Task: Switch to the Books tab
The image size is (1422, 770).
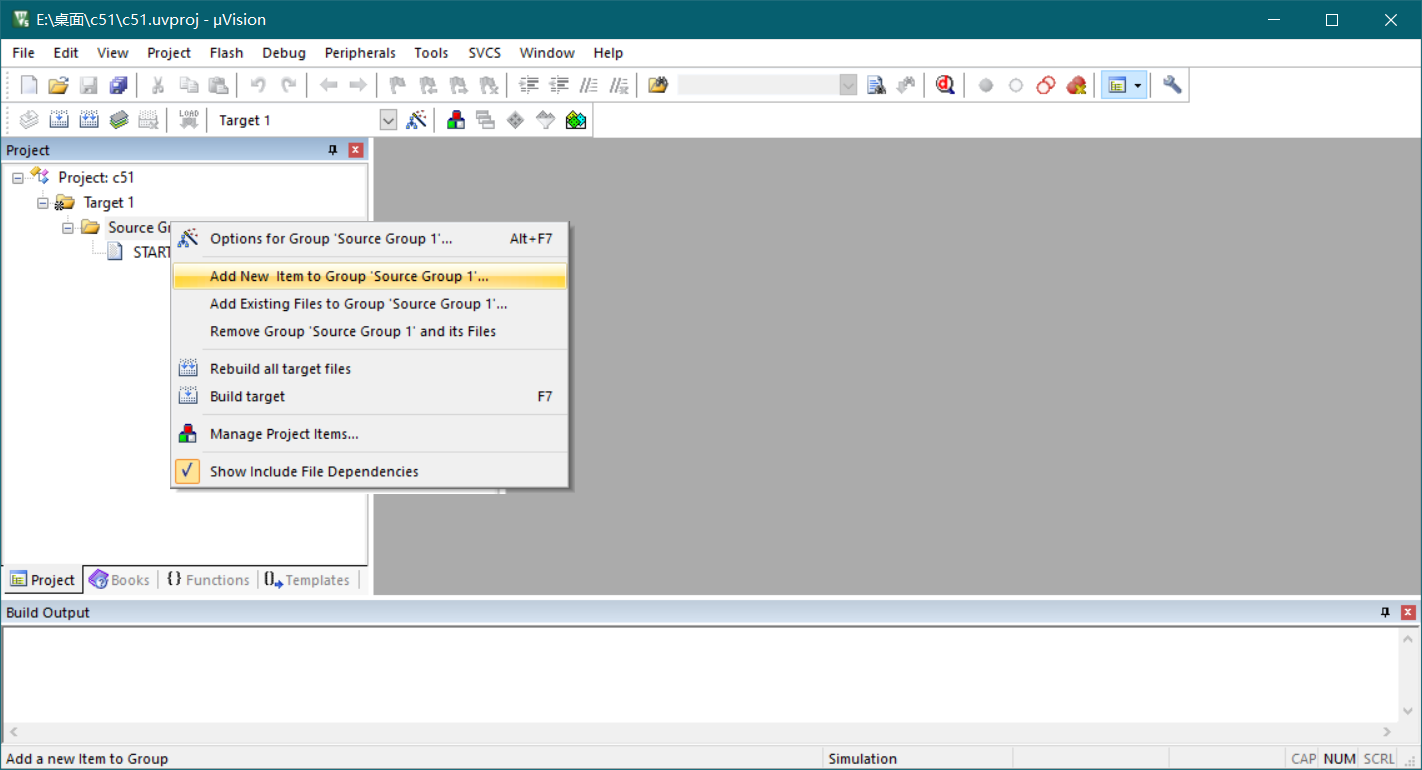Action: (119, 580)
